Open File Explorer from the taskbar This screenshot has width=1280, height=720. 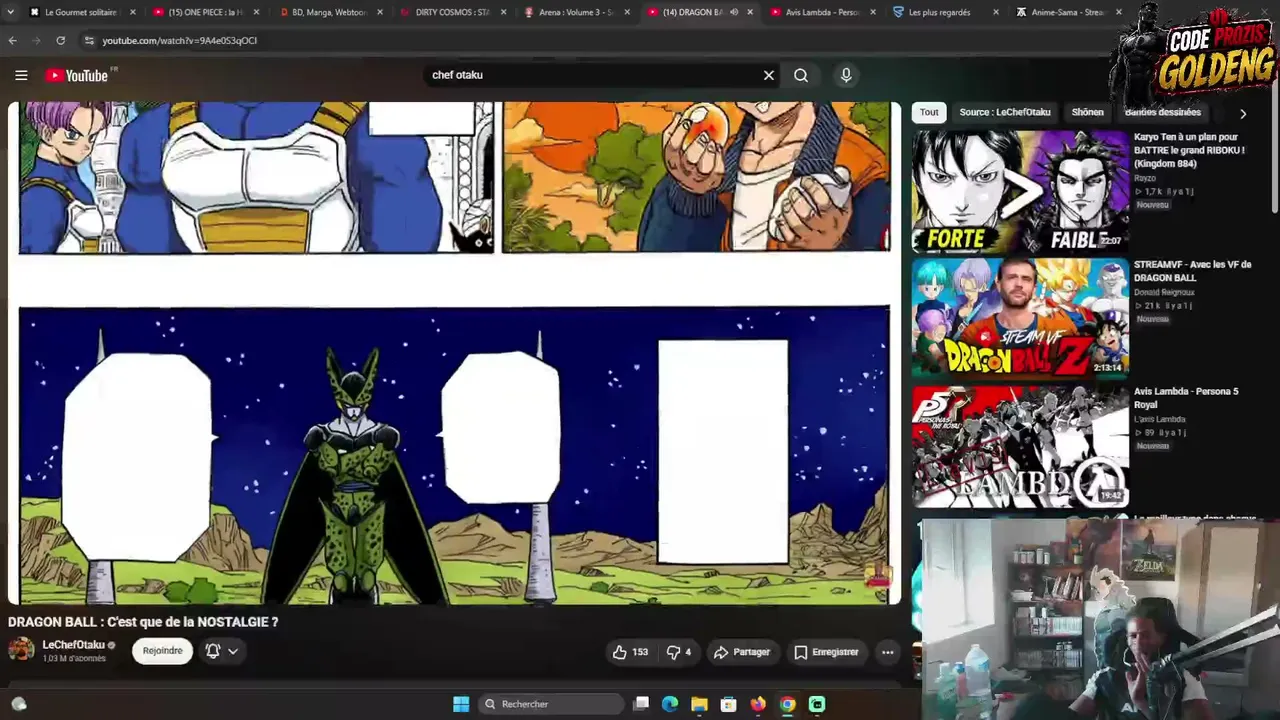coord(699,704)
